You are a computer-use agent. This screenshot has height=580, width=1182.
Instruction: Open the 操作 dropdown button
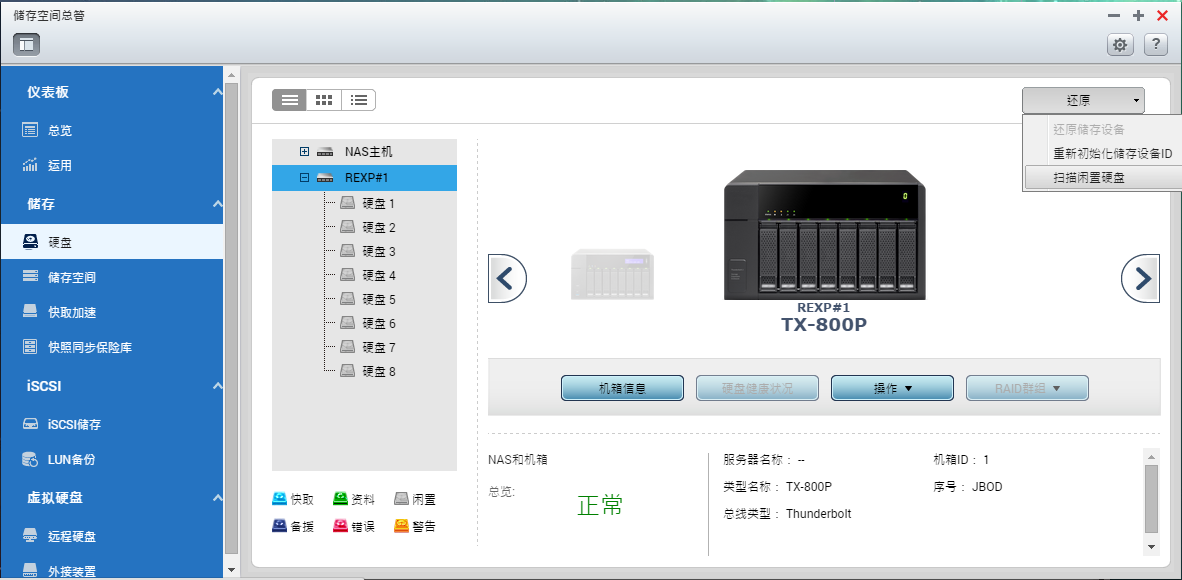893,388
